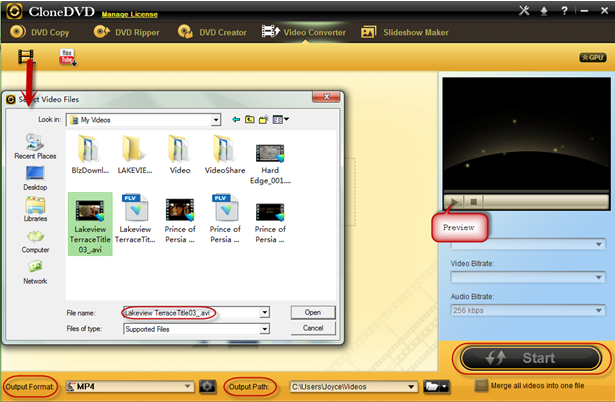Go to Desktop in places bar
This screenshot has width=615, height=402.
tap(35, 178)
